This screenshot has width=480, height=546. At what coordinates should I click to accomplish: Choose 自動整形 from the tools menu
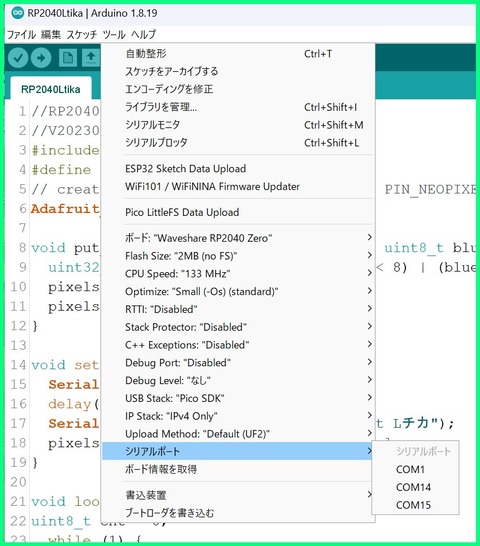(238, 54)
